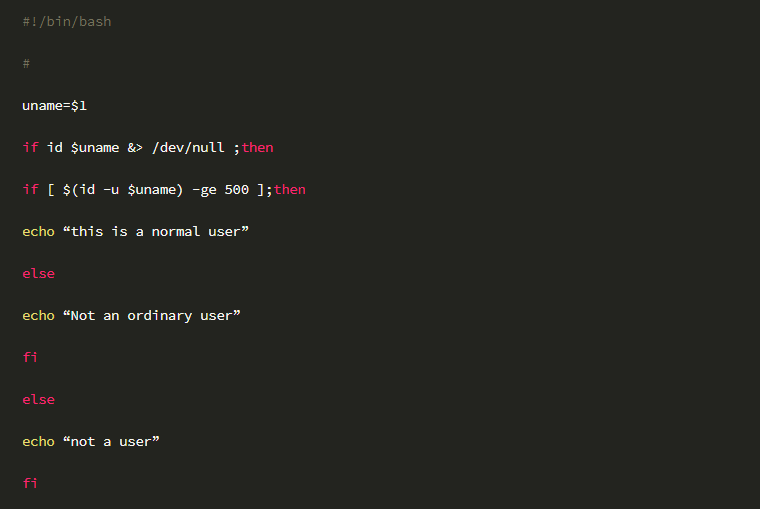The width and height of the screenshot is (760, 509).
Task: Click the /dev/null path text
Action: point(188,147)
